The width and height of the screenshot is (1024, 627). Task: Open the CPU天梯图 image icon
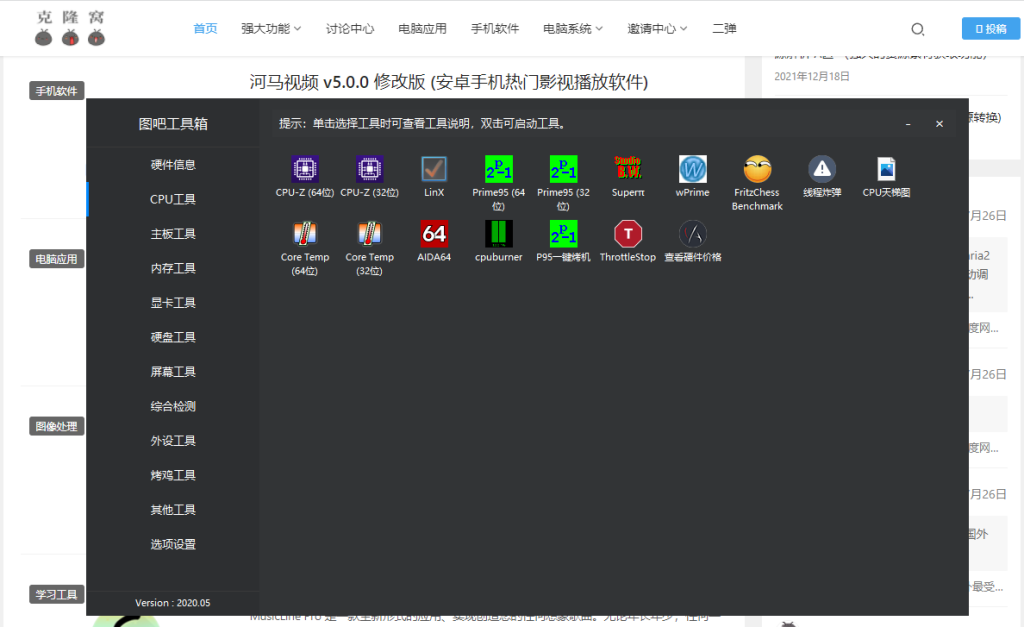[x=886, y=169]
